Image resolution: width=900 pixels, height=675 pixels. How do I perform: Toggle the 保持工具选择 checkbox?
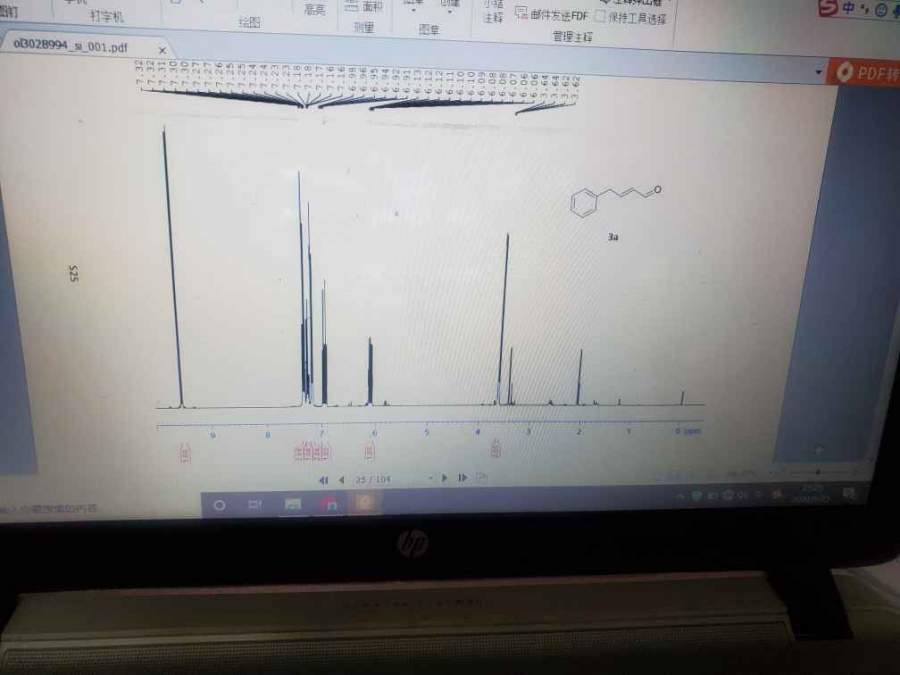click(x=600, y=16)
